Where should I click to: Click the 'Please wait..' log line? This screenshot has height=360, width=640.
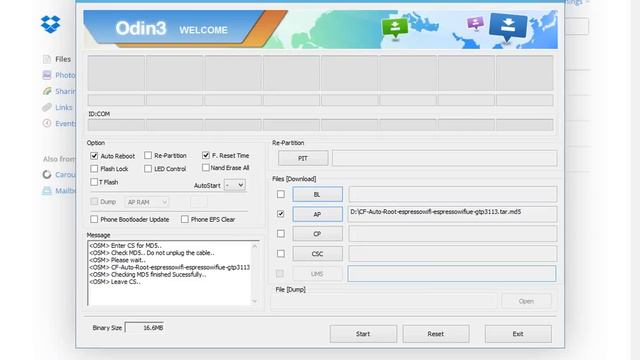click(x=118, y=260)
